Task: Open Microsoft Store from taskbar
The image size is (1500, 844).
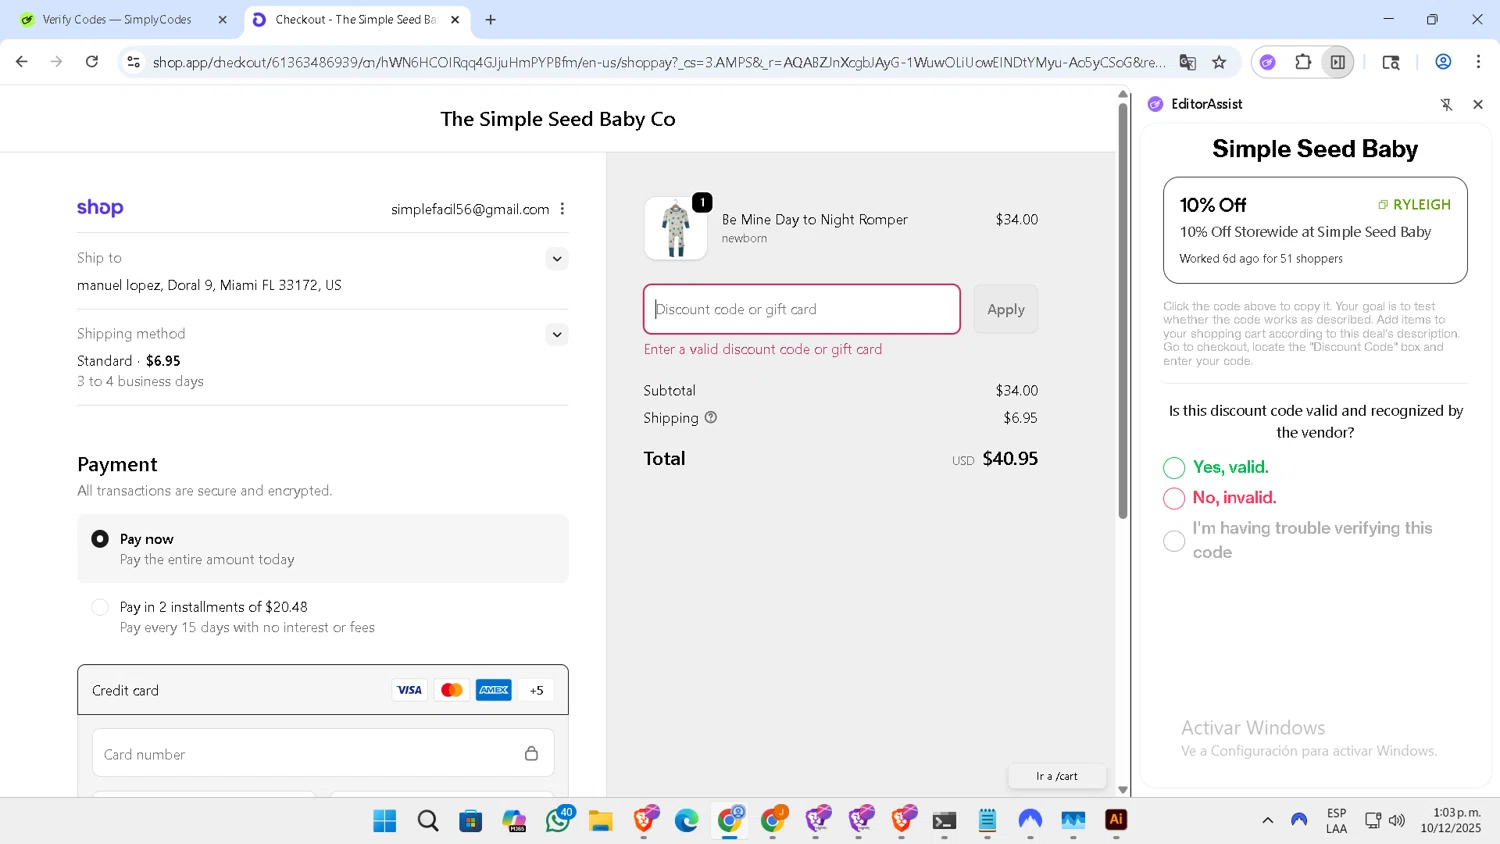Action: click(x=471, y=821)
